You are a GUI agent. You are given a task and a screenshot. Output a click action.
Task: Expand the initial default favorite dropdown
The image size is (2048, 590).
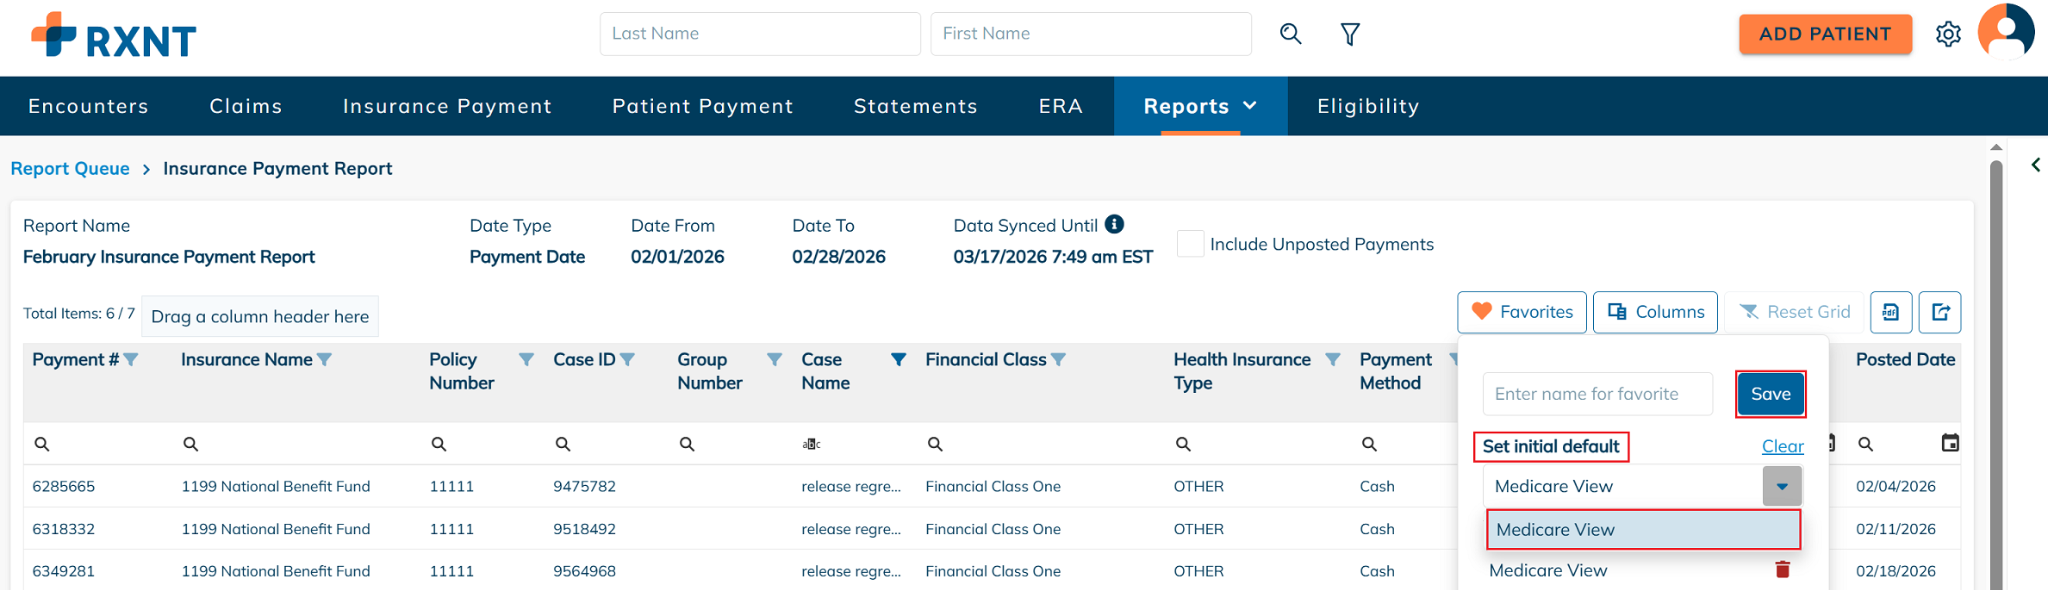click(1782, 486)
